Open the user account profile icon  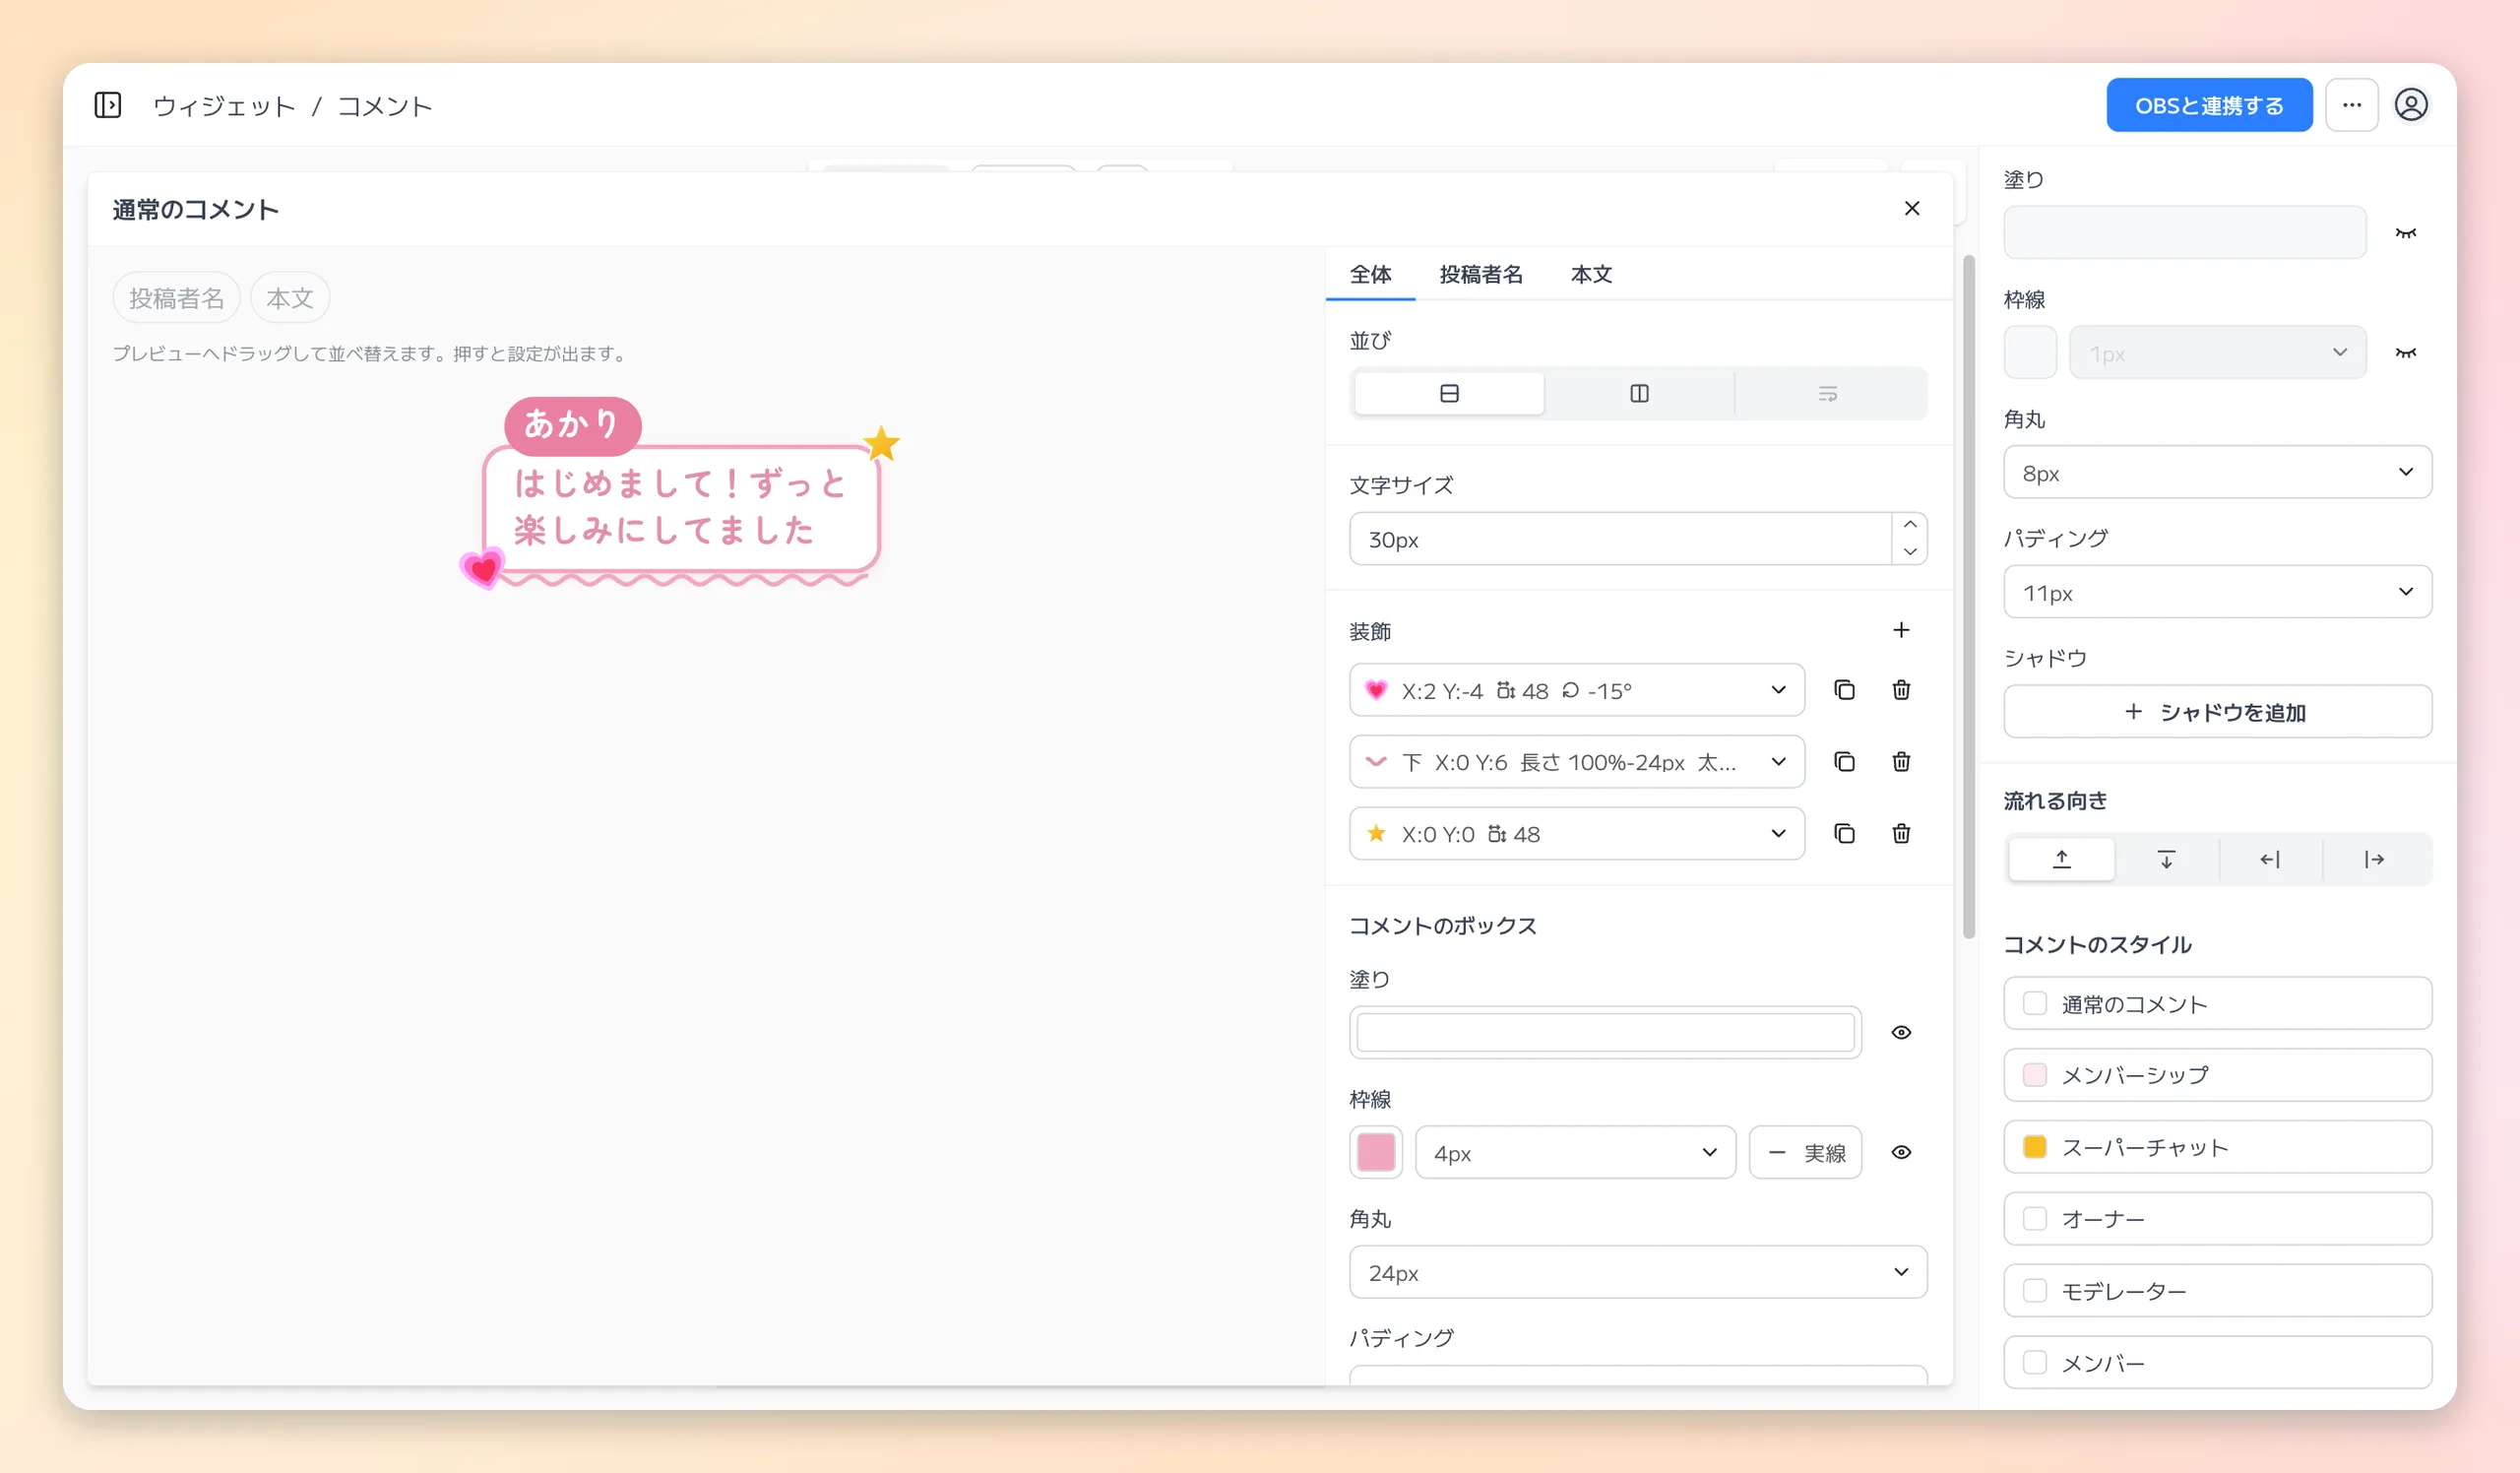[2411, 105]
